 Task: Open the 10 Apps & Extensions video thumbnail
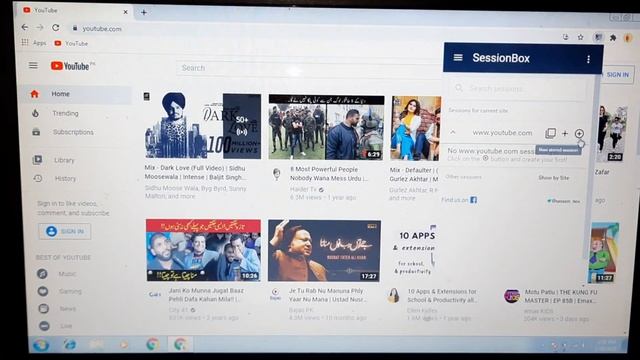click(413, 251)
